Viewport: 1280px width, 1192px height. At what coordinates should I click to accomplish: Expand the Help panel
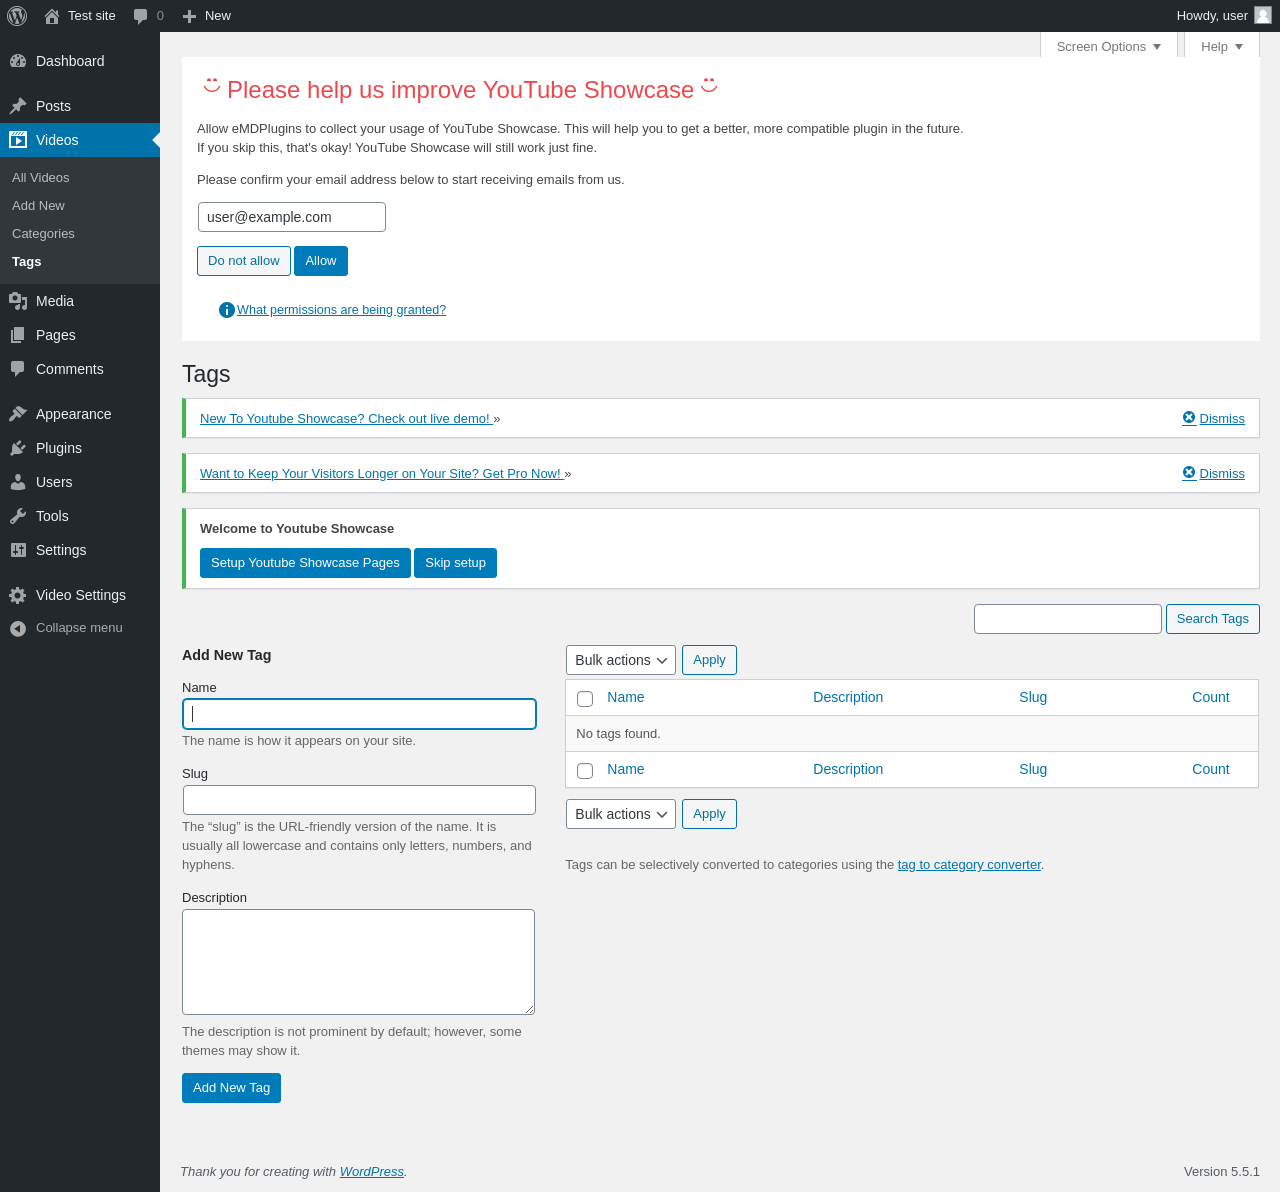1222,46
